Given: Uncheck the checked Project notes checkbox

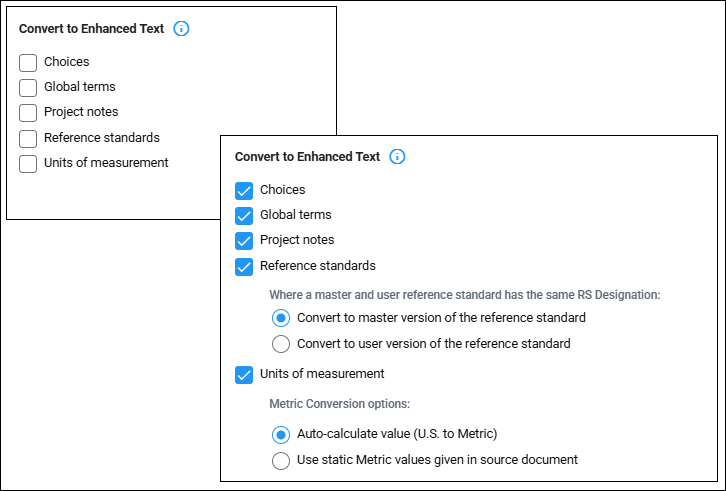Looking at the screenshot, I should pos(244,240).
